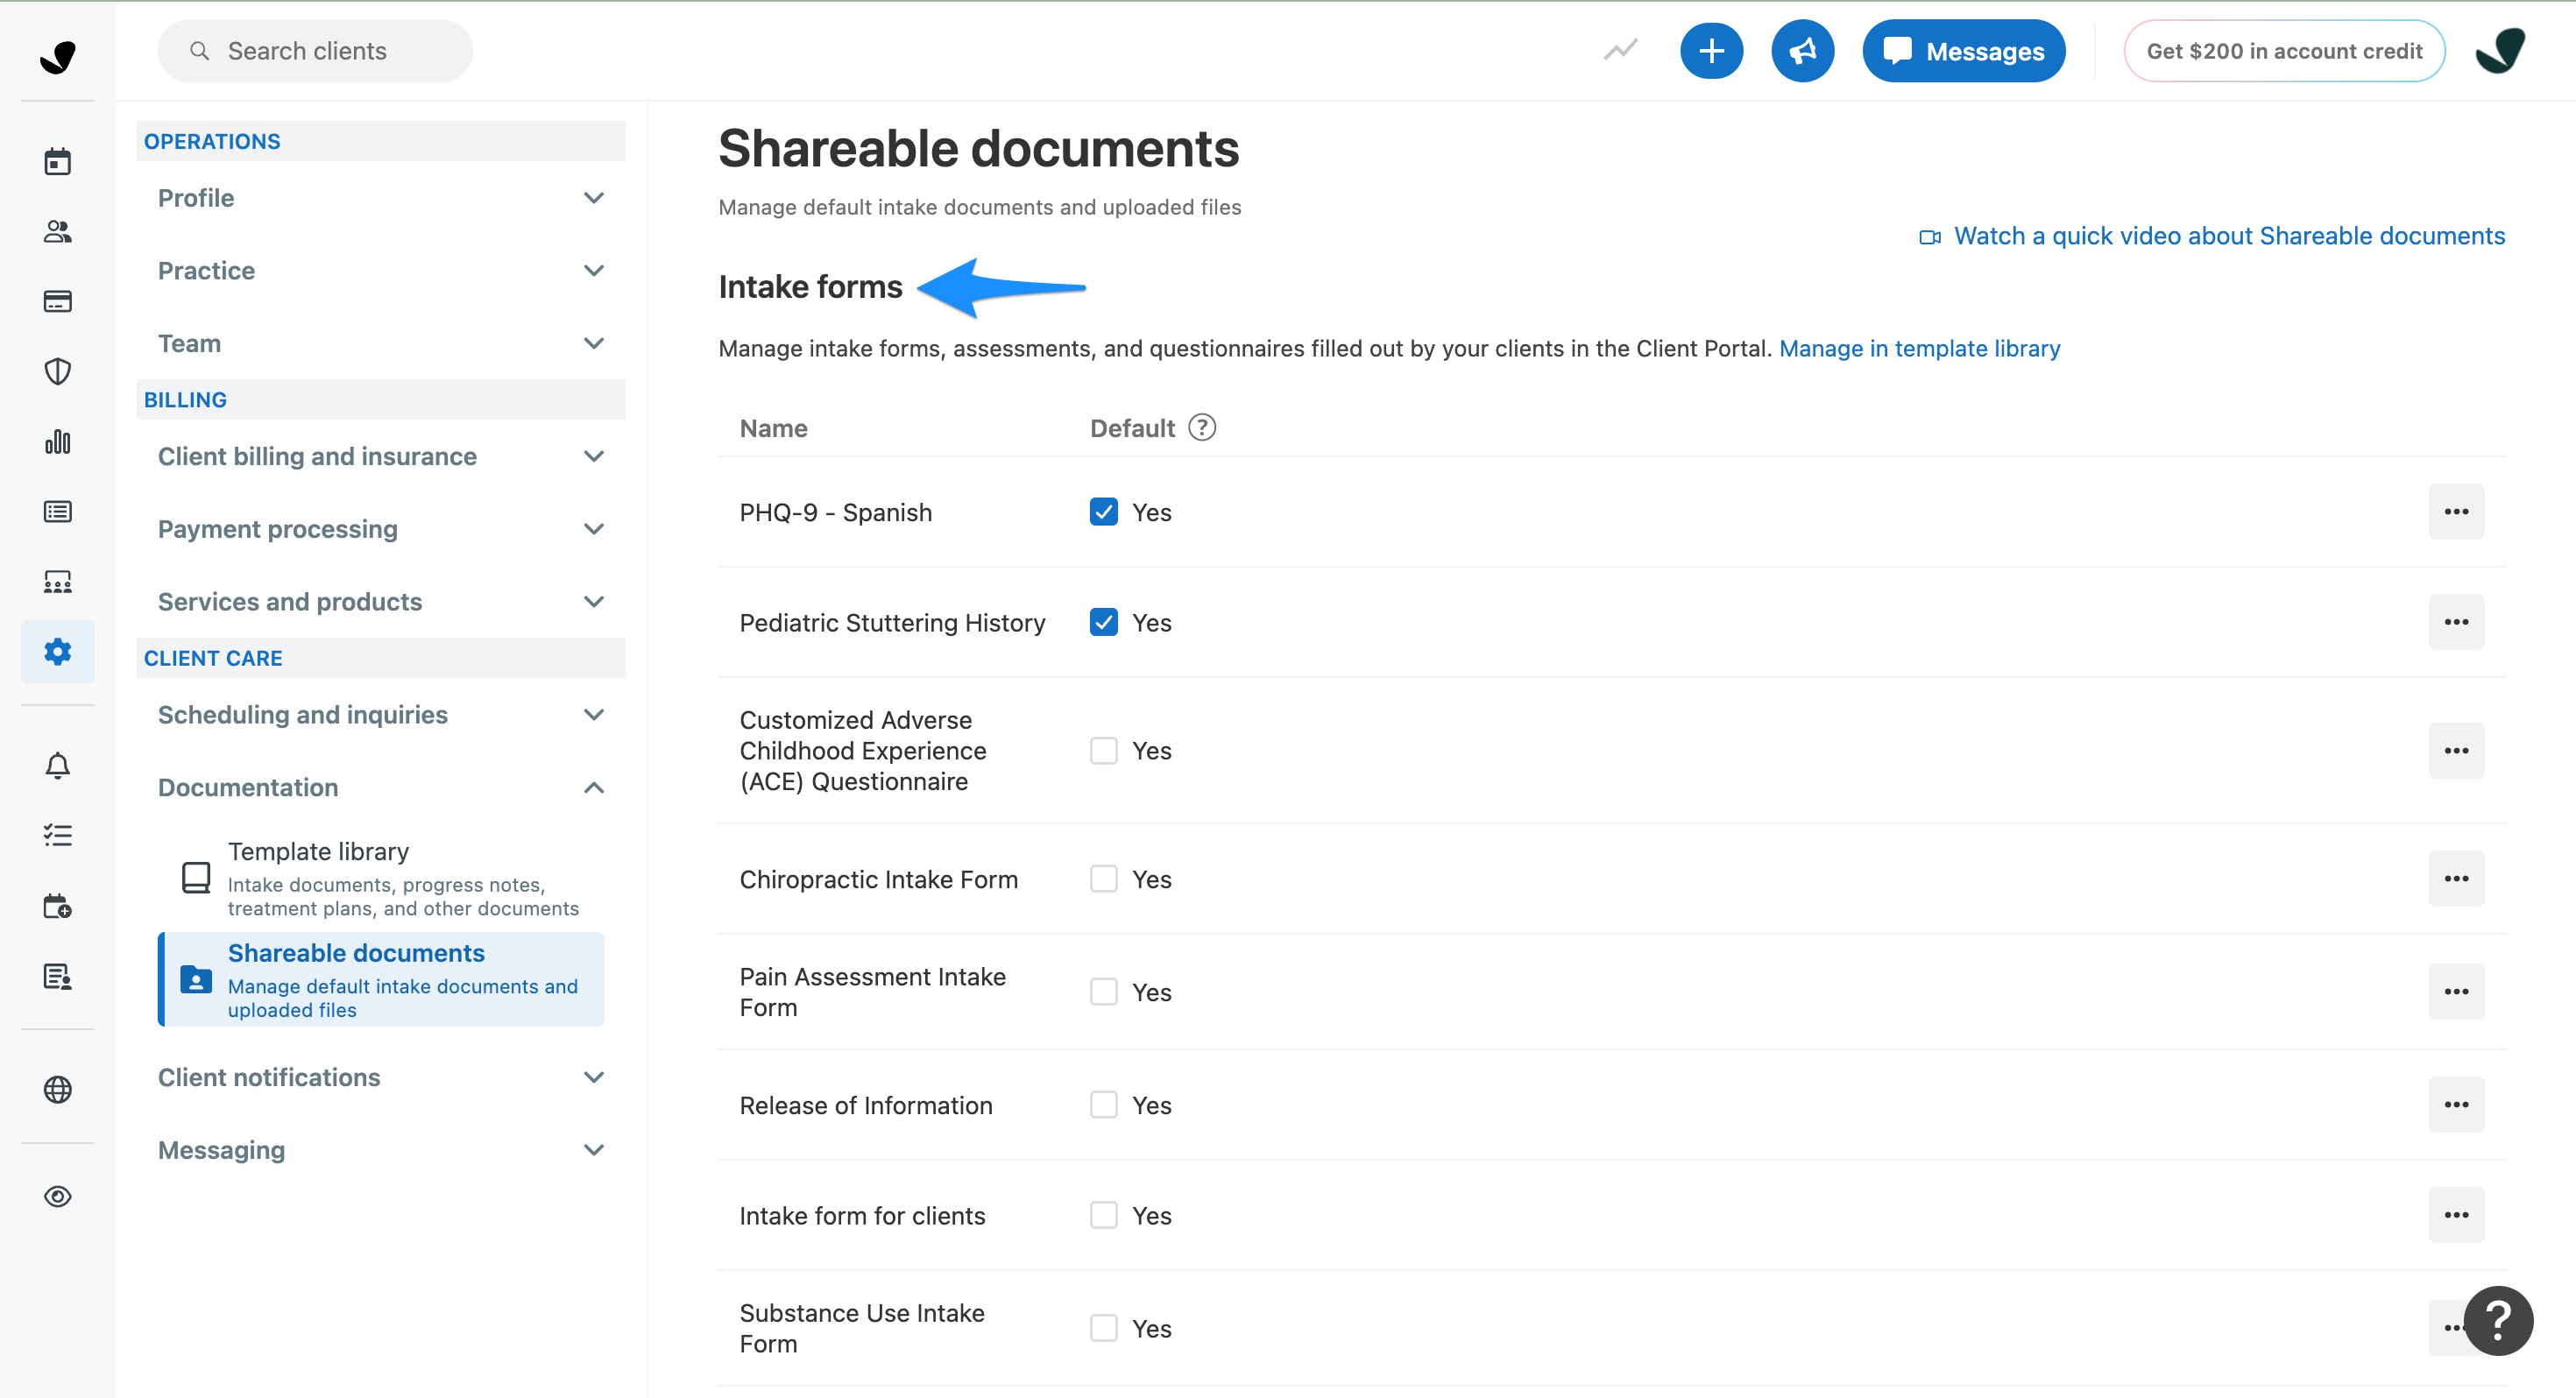The image size is (2576, 1398).
Task: Expand the Team section
Action: 381,344
